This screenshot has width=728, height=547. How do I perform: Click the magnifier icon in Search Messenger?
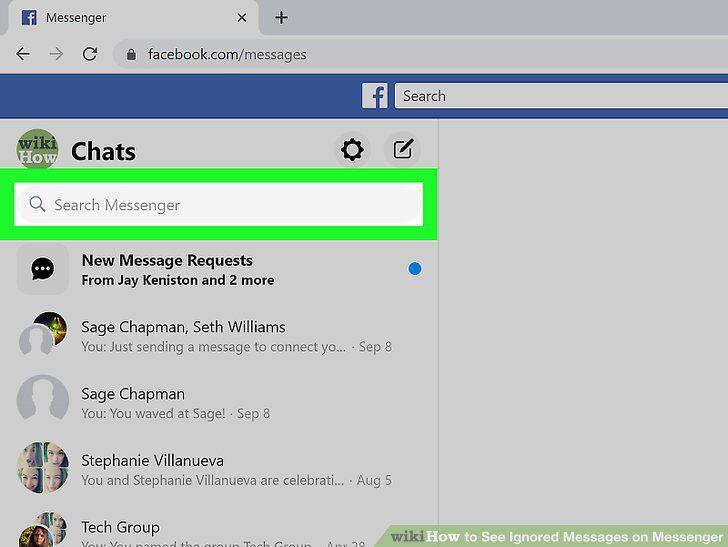click(37, 204)
